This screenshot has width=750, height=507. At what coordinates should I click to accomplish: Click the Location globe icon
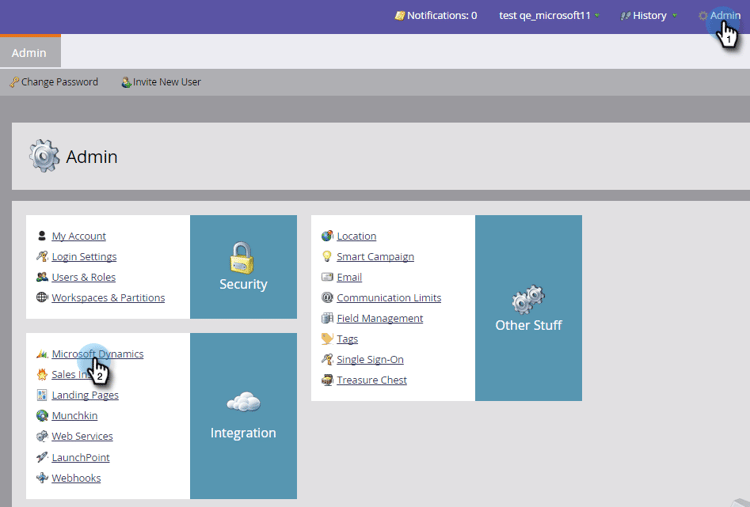(x=327, y=236)
